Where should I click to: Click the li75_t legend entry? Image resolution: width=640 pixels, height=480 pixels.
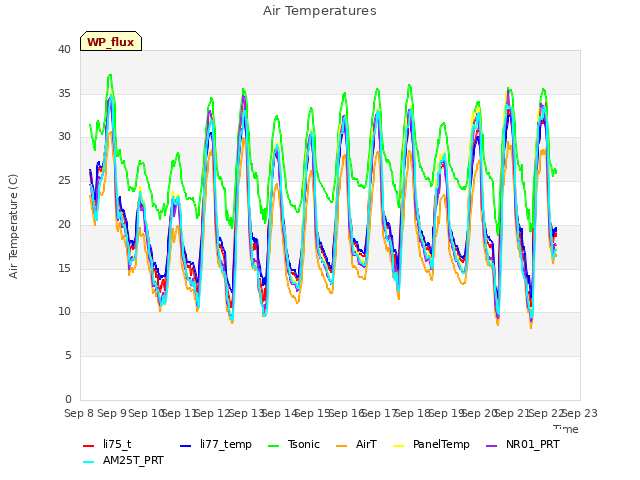pos(107,444)
